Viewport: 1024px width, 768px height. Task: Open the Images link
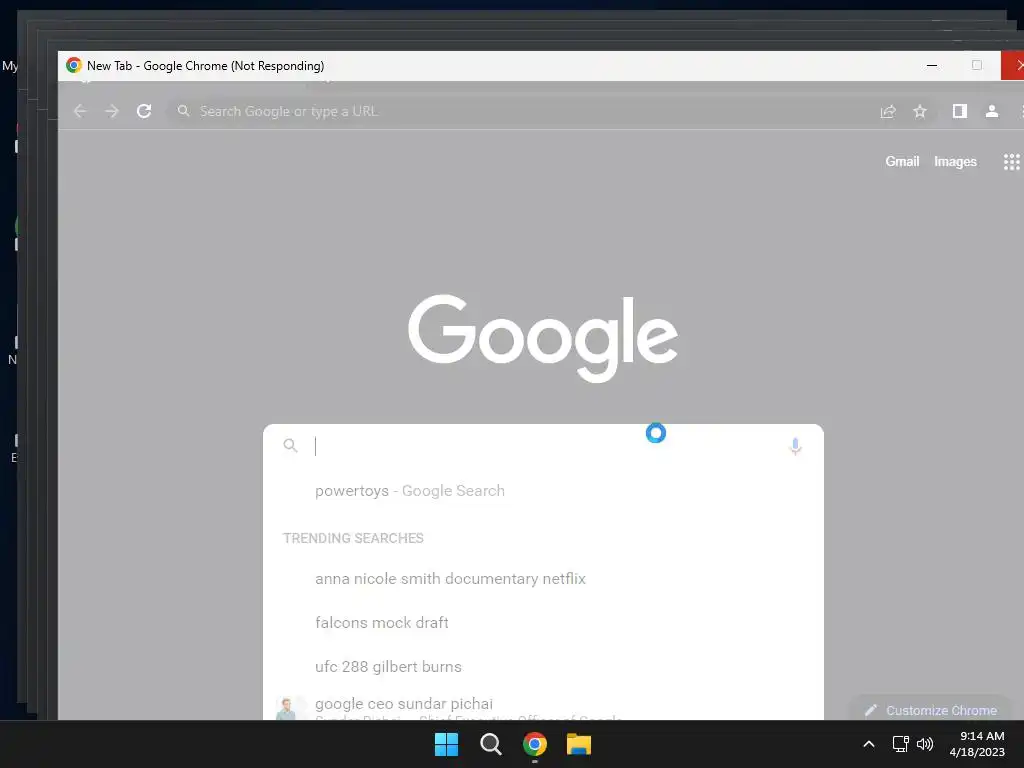coord(955,161)
